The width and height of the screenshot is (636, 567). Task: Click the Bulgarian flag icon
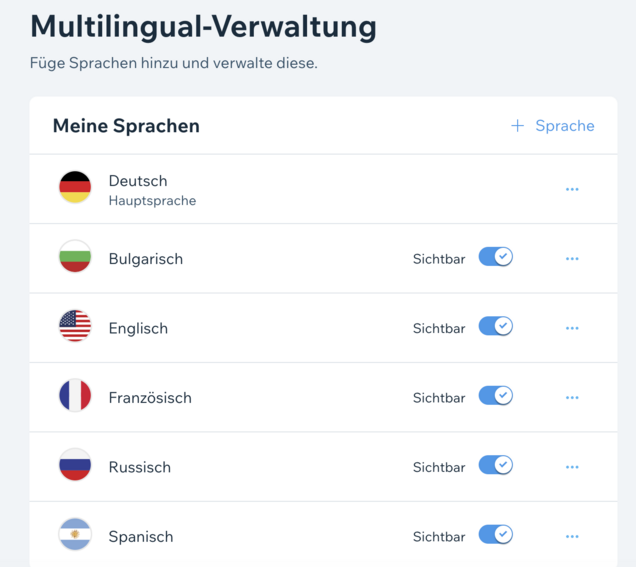coord(75,256)
